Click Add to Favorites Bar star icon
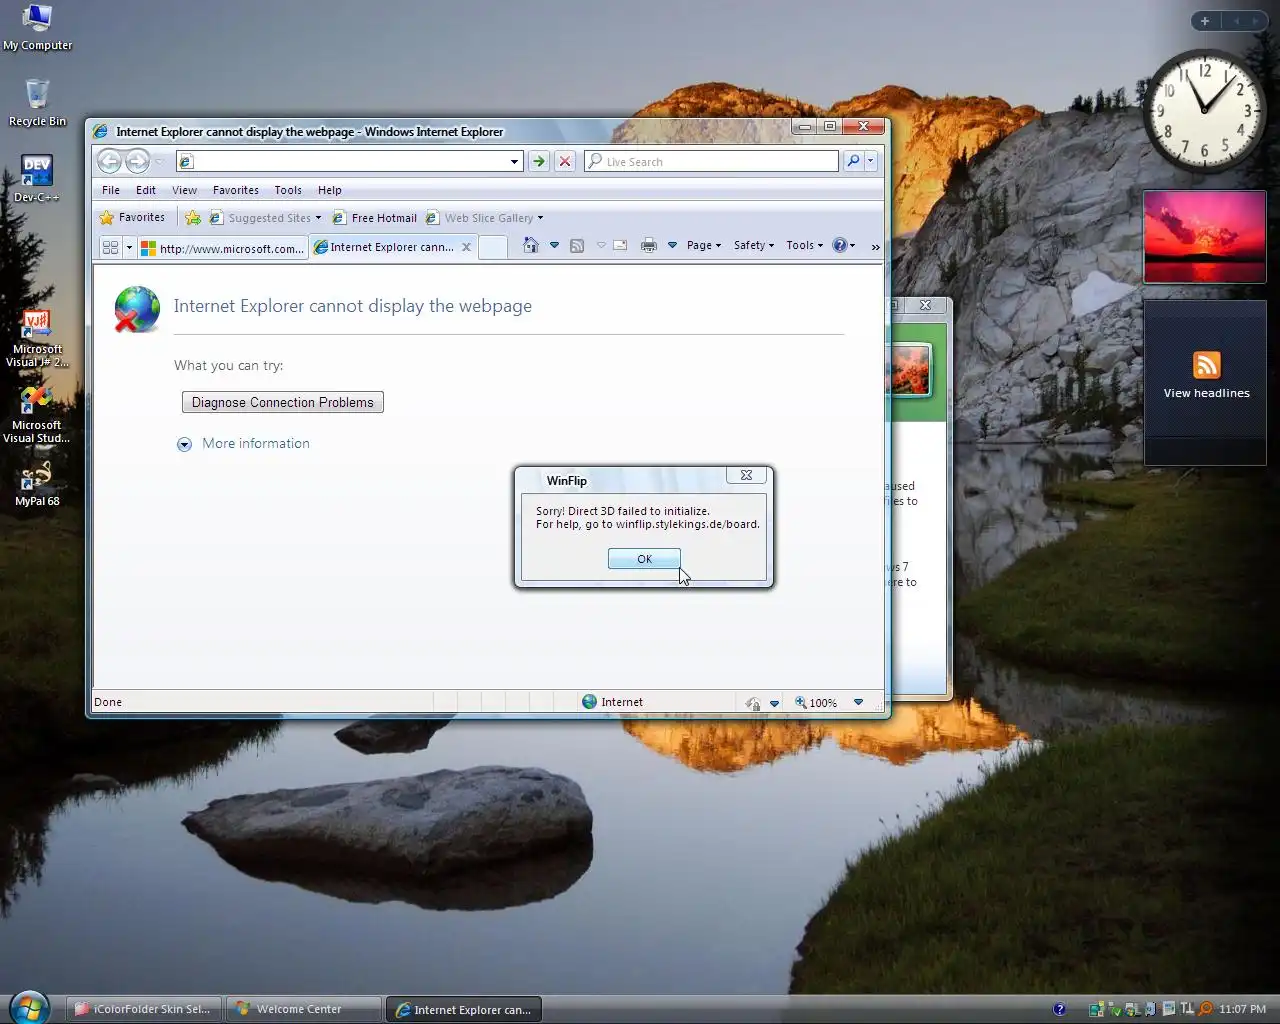The image size is (1280, 1024). (193, 218)
